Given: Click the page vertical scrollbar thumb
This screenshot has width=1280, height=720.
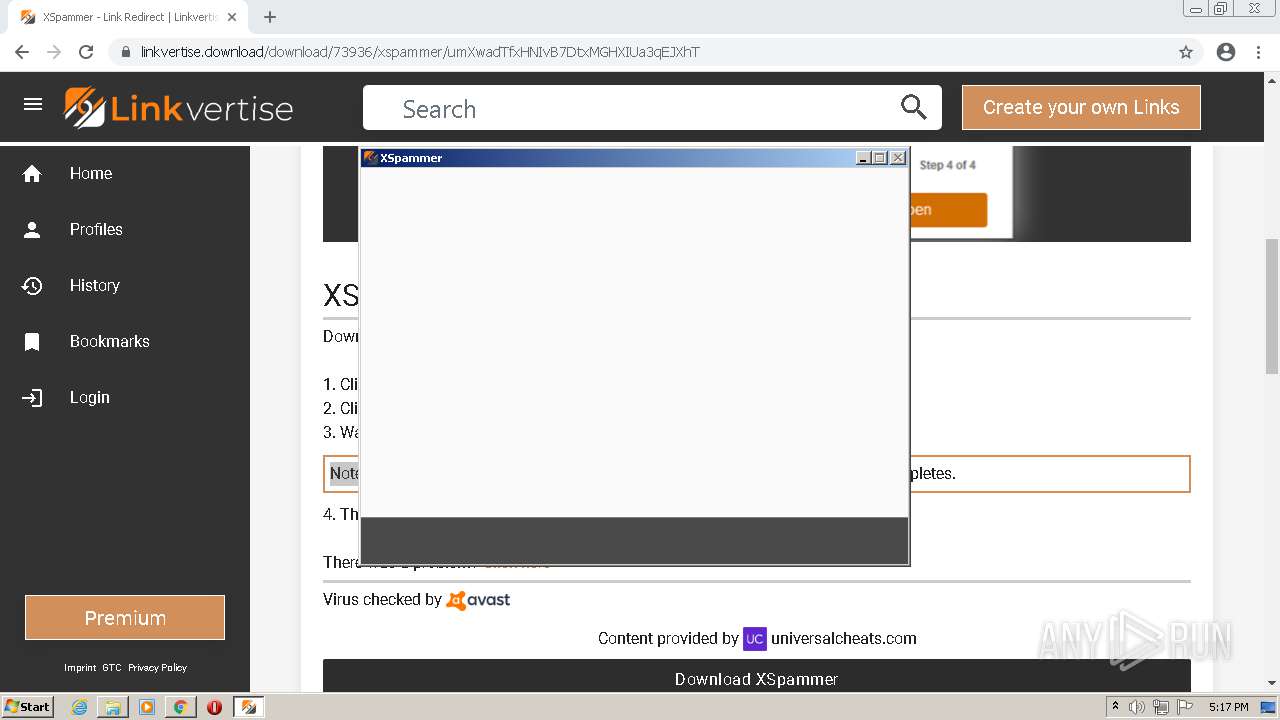Looking at the screenshot, I should point(1272,306).
